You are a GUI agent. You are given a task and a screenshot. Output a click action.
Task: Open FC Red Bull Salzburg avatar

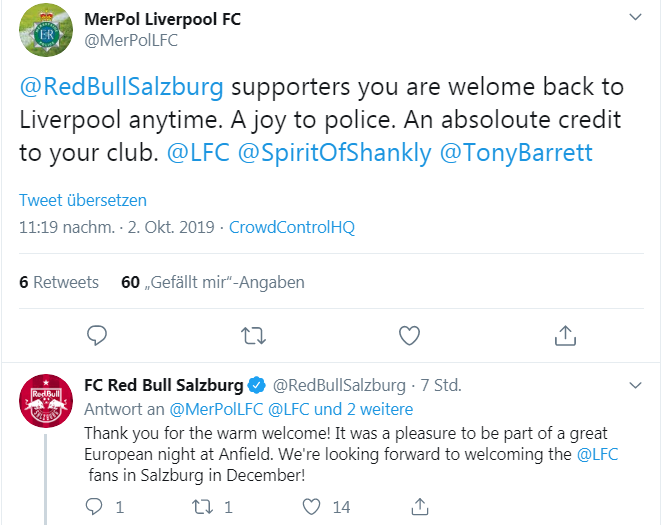pos(46,401)
